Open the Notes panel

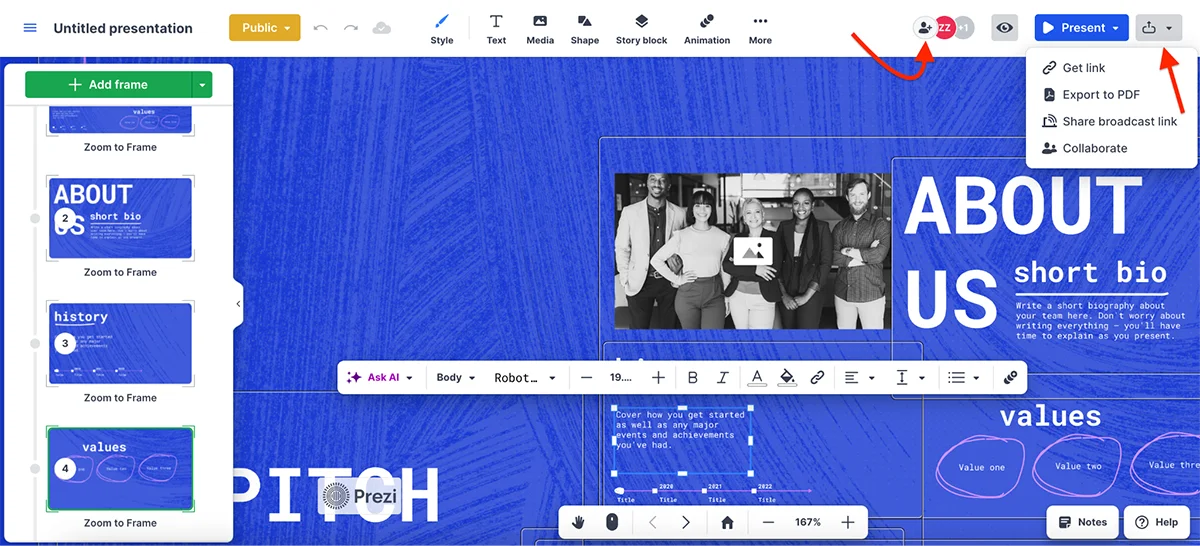point(1082,522)
